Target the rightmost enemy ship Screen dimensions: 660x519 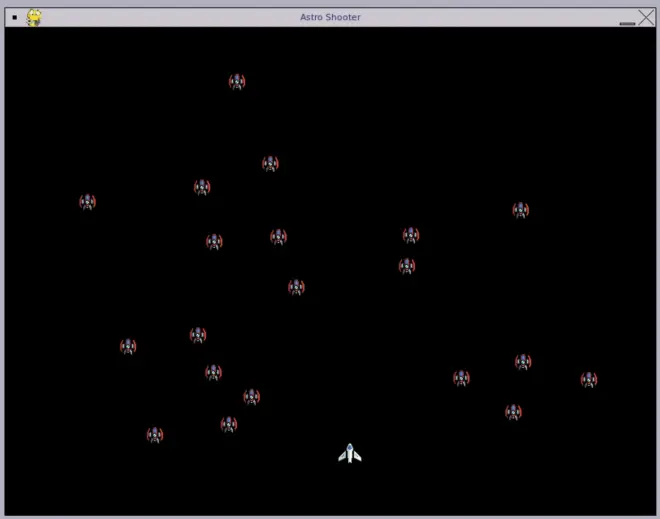pyautogui.click(x=589, y=380)
